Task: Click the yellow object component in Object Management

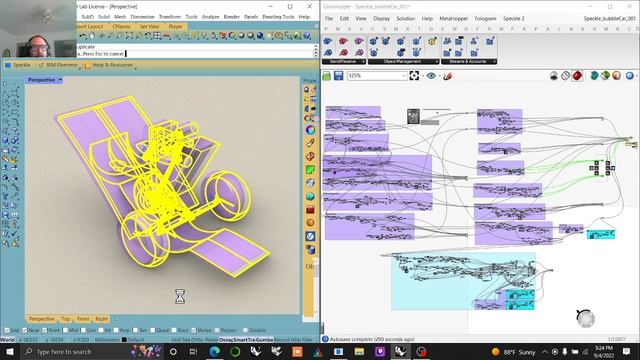Action: point(432,41)
